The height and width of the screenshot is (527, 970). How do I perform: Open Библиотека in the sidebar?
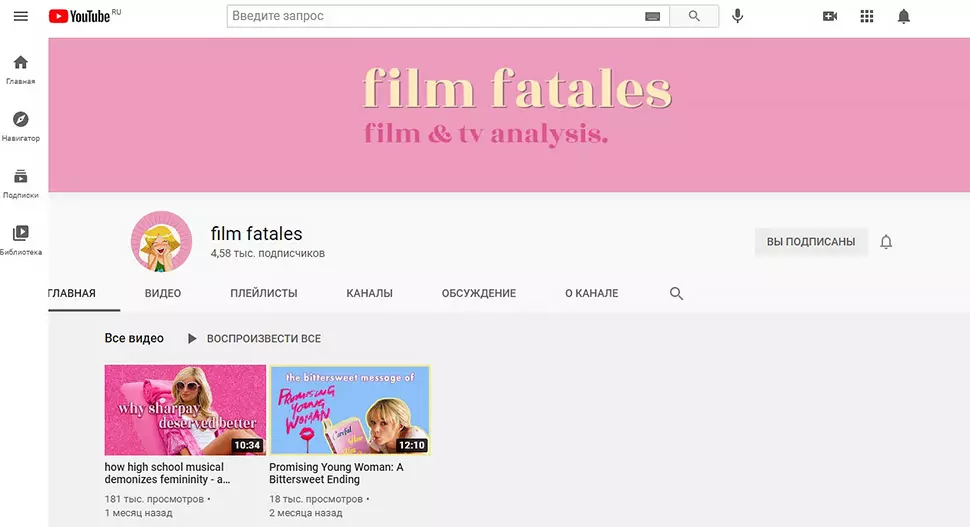click(20, 240)
